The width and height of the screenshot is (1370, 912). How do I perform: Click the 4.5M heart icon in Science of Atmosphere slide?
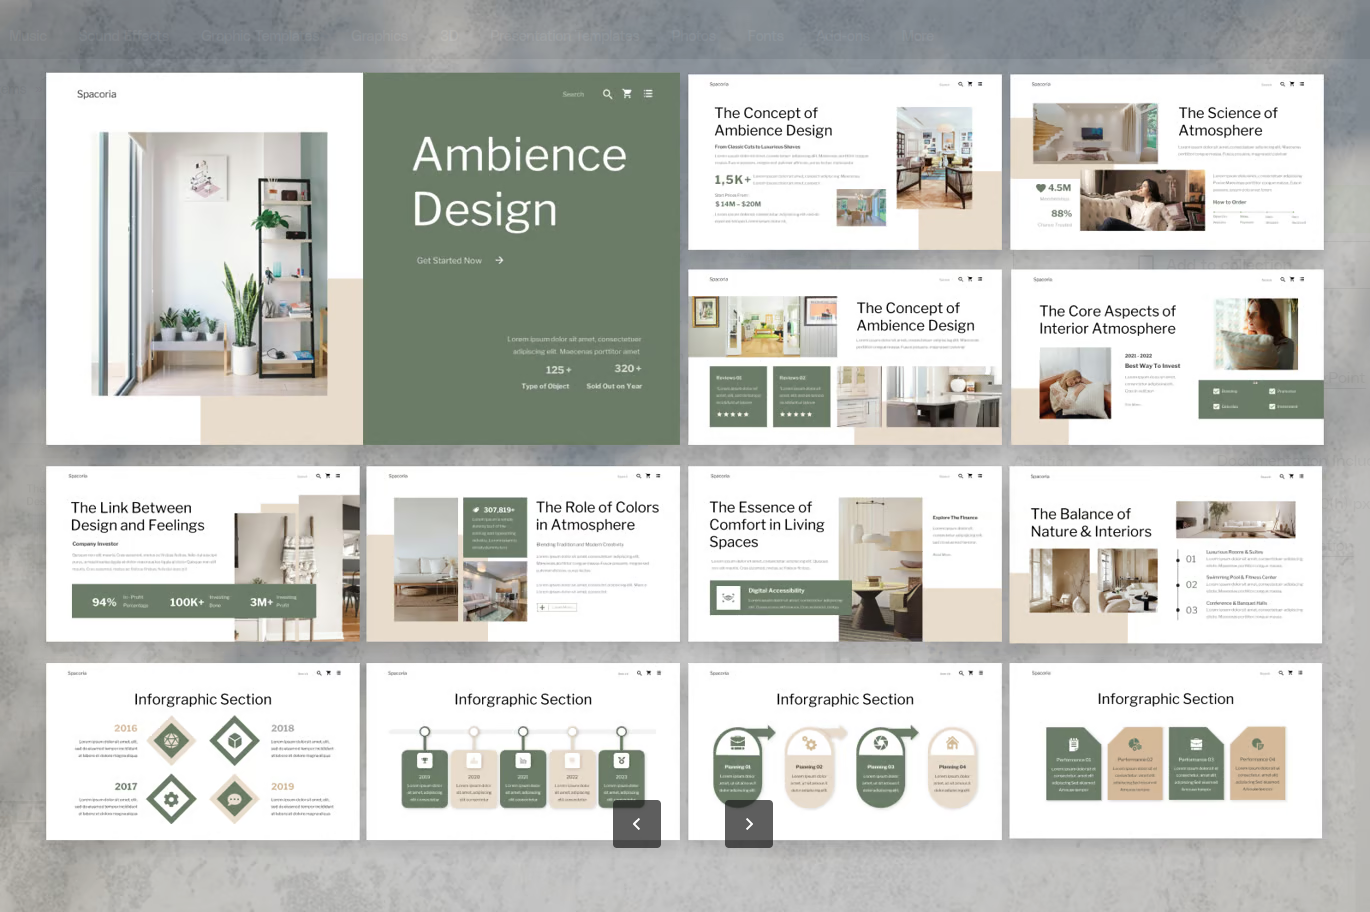click(1040, 187)
